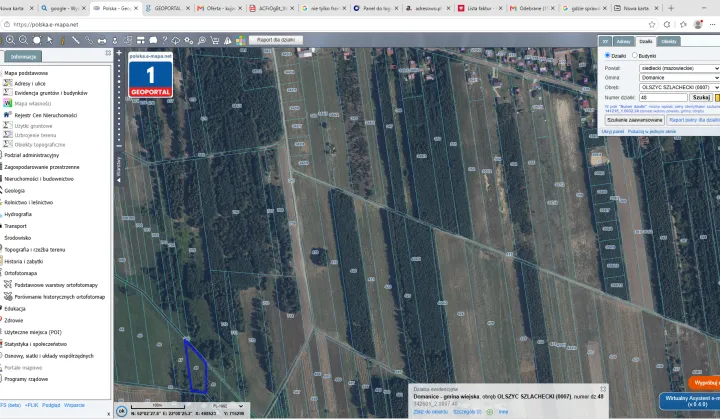
Task: Click 'Raport dla działki' toolbar button
Action: (x=276, y=40)
